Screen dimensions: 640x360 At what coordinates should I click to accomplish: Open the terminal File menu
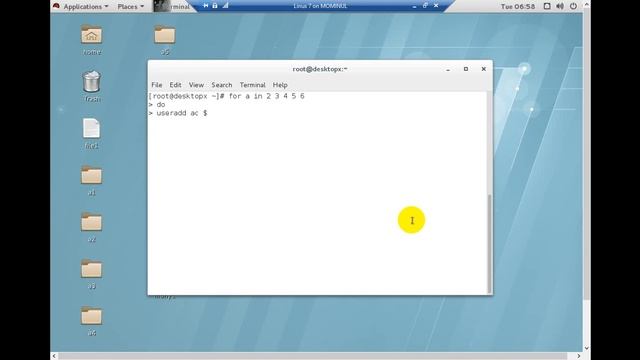[x=157, y=85]
